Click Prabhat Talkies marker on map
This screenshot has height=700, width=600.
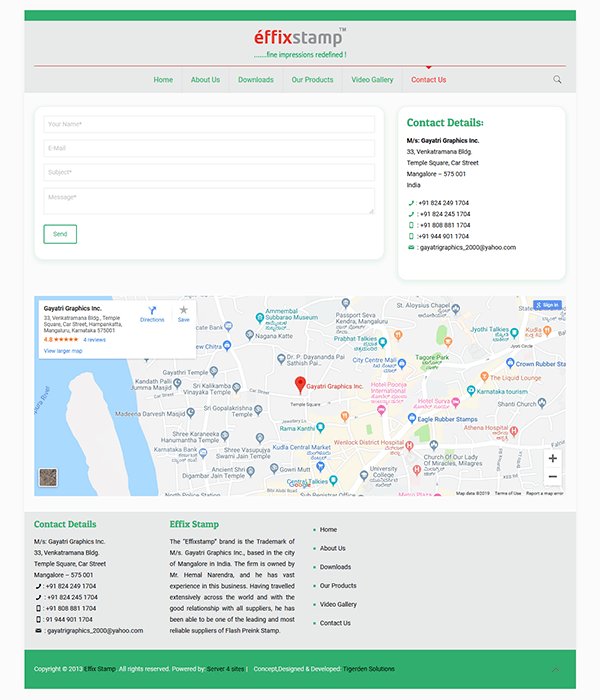tap(383, 342)
